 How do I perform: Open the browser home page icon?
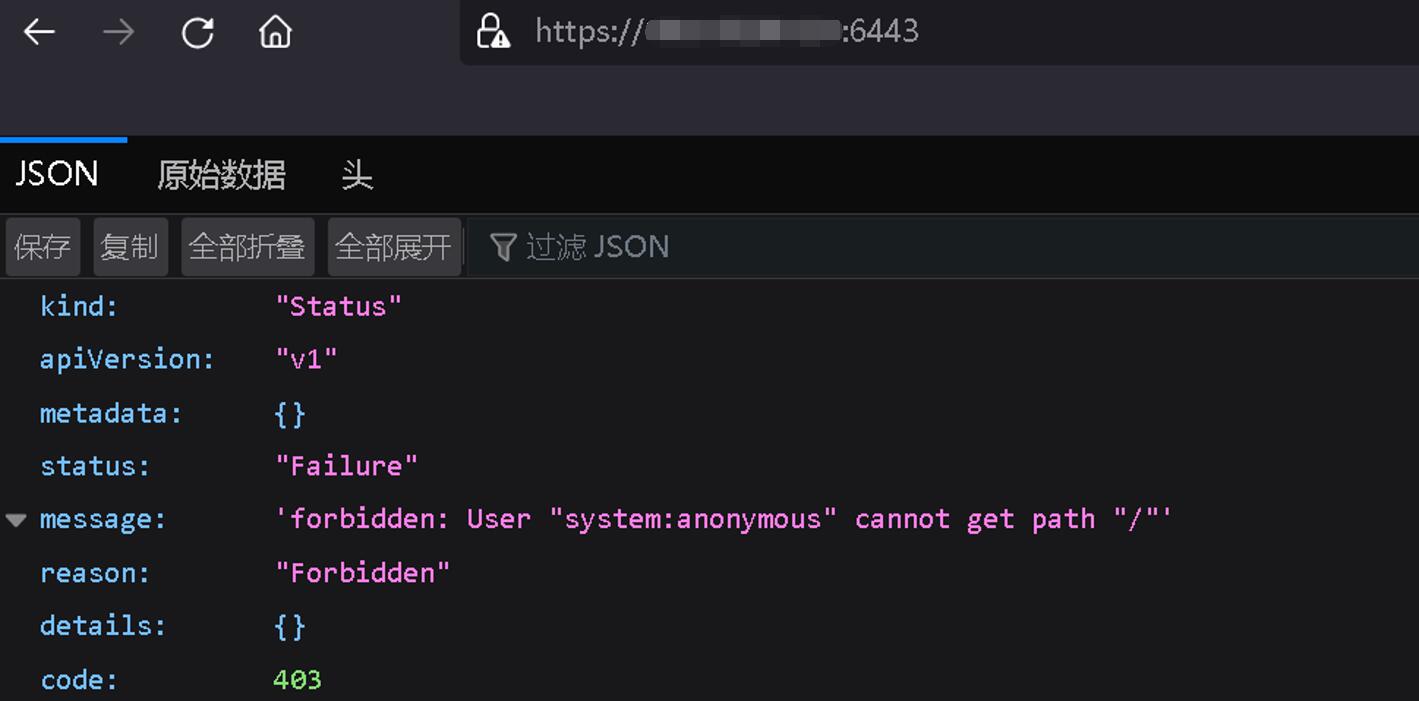tap(275, 32)
